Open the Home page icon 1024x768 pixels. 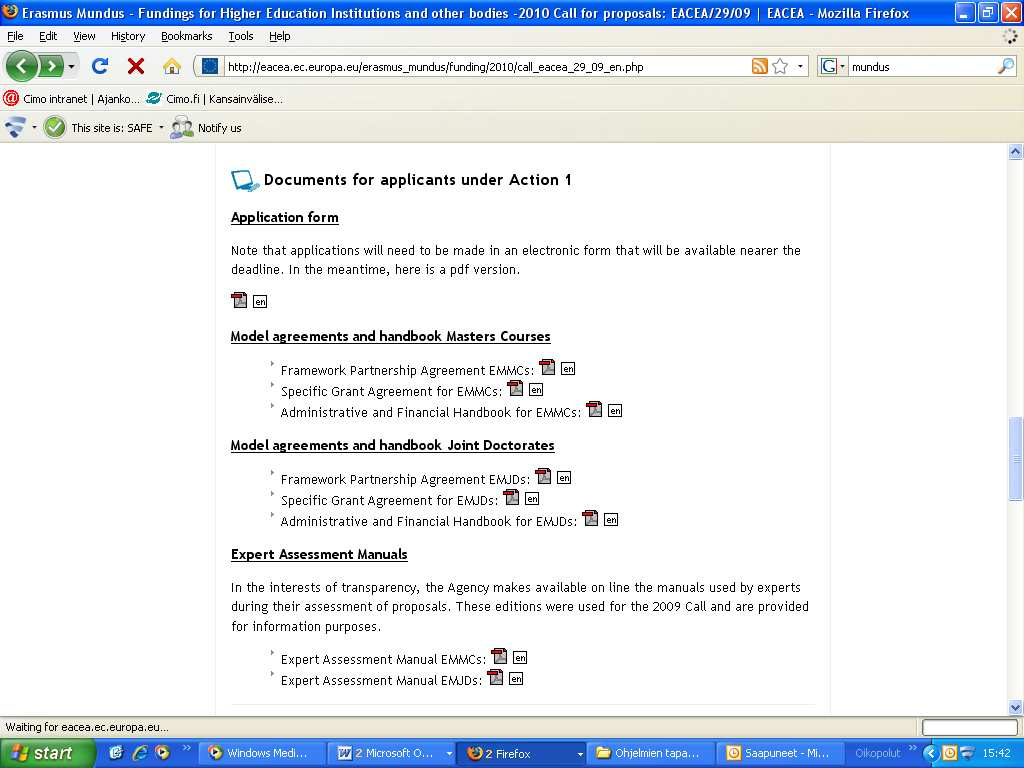(172, 66)
